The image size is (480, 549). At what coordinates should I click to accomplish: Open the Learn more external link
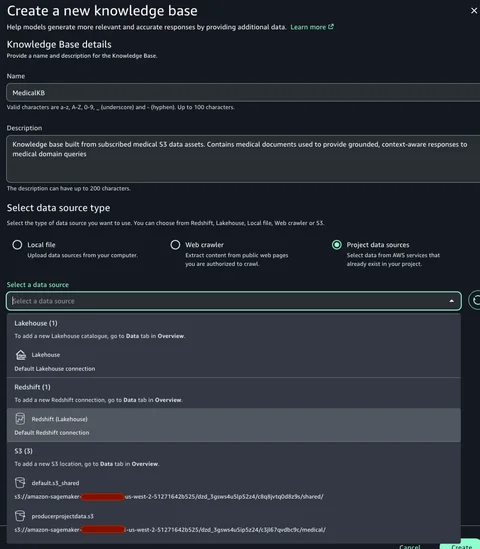tap(312, 27)
